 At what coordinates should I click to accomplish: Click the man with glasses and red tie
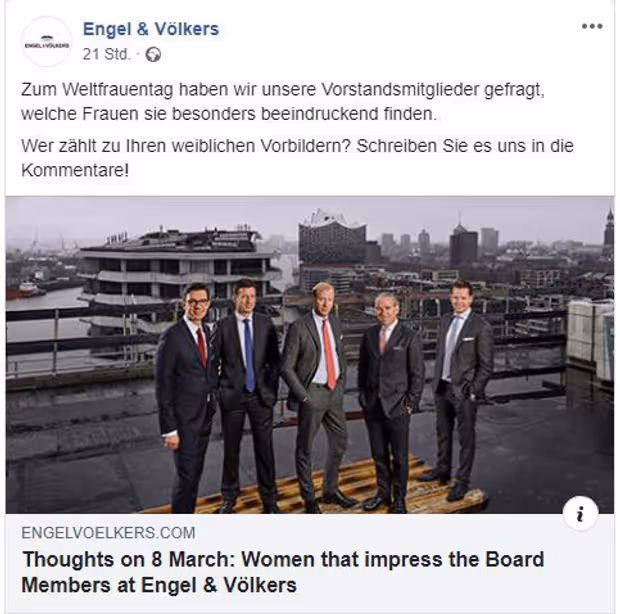[186, 397]
